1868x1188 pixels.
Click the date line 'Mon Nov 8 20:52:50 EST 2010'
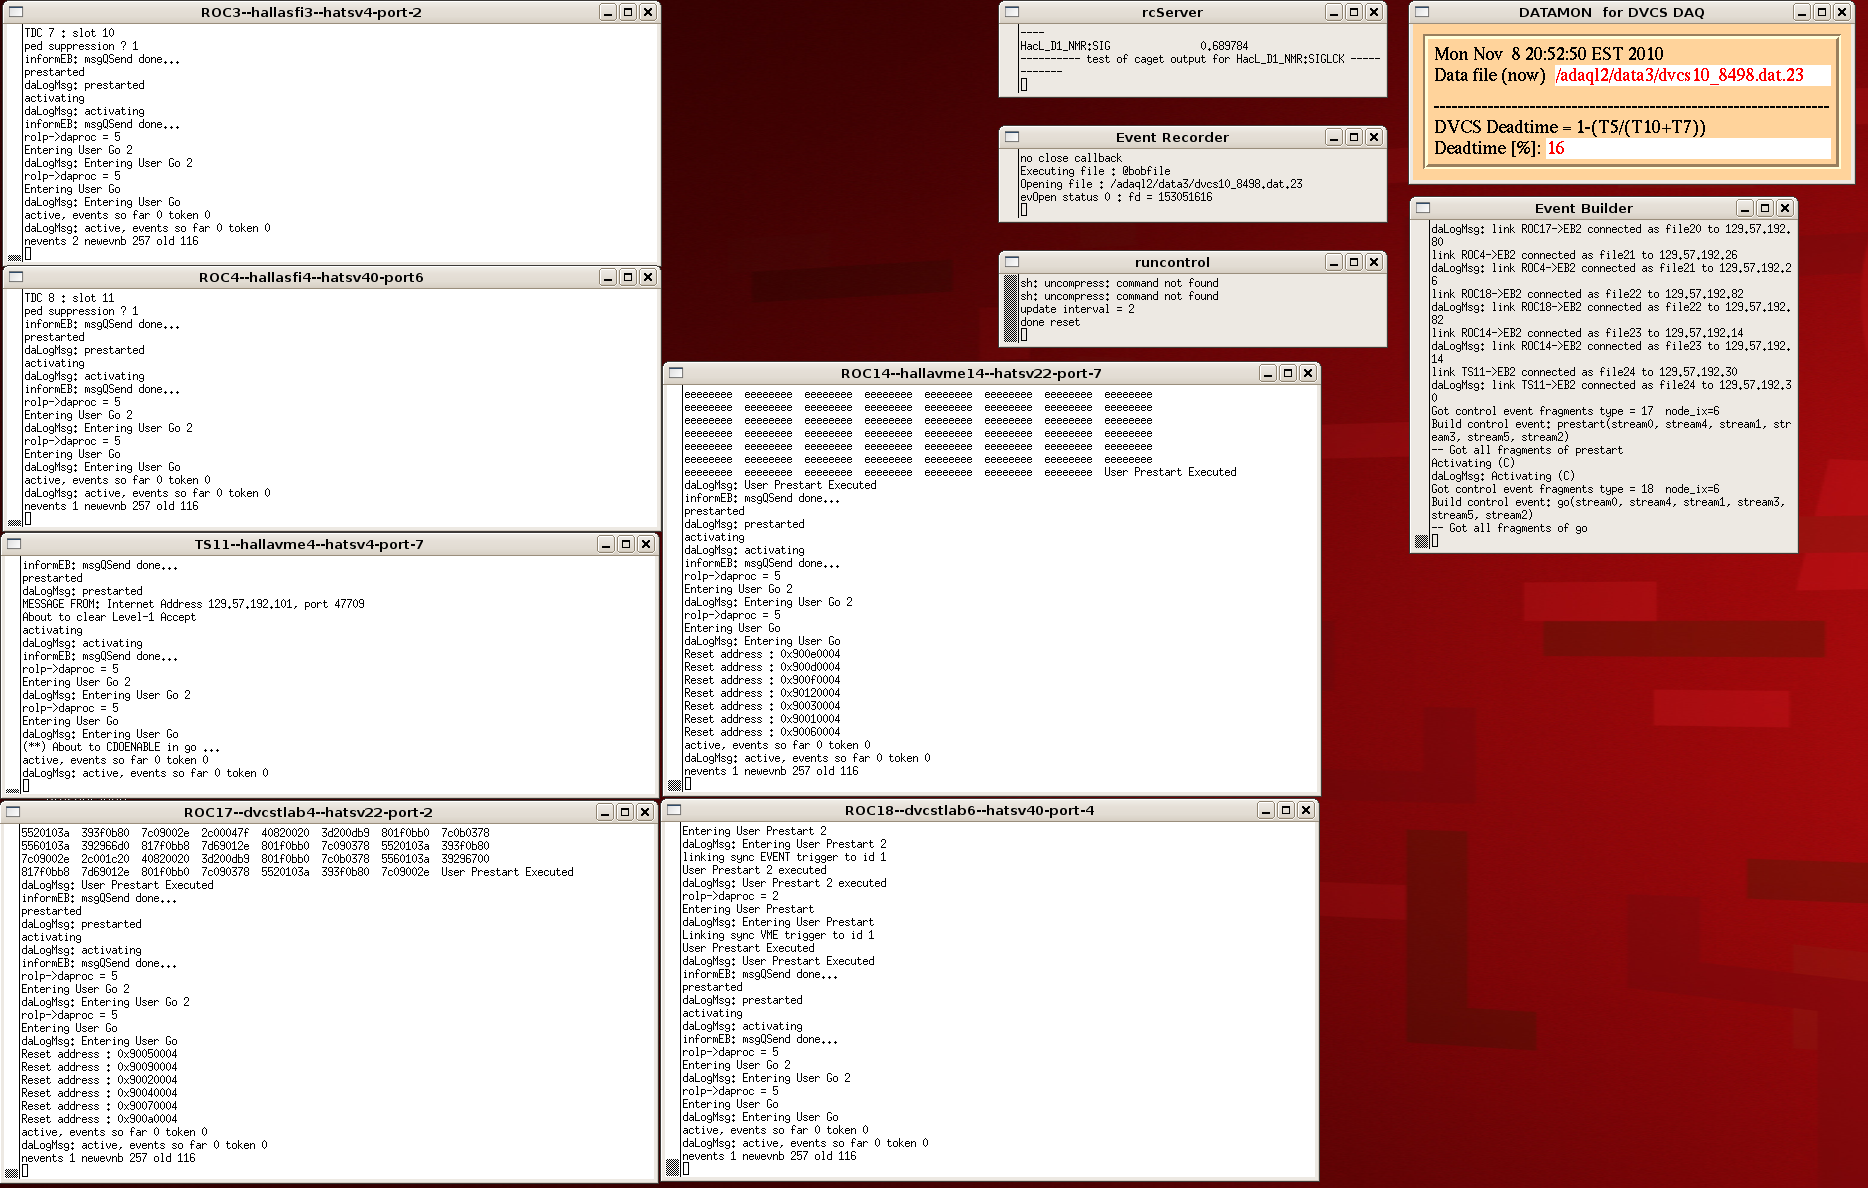click(1548, 54)
